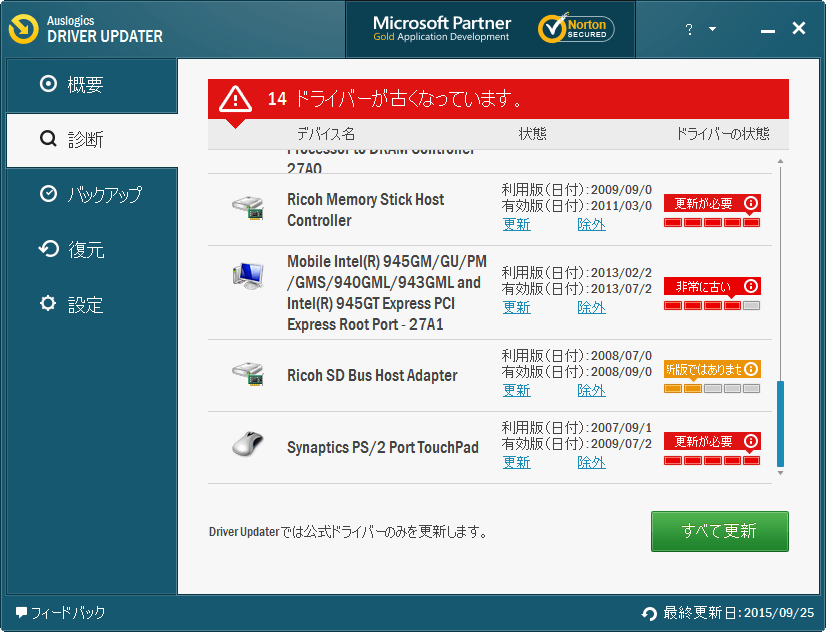Click the Ricoh SD Bus Host Adapter device icon
Viewport: 826px width, 632px height.
pos(248,374)
